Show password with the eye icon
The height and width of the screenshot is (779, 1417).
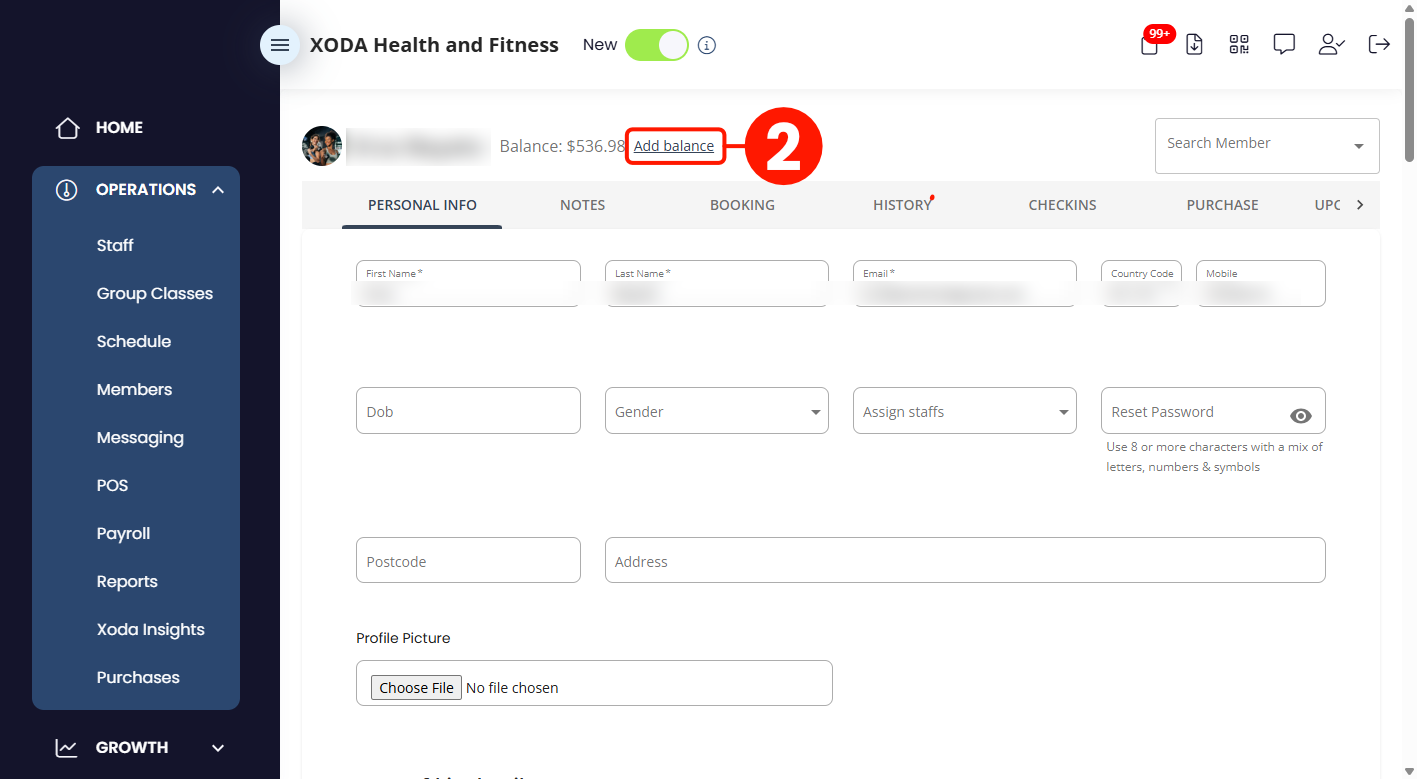point(1301,416)
